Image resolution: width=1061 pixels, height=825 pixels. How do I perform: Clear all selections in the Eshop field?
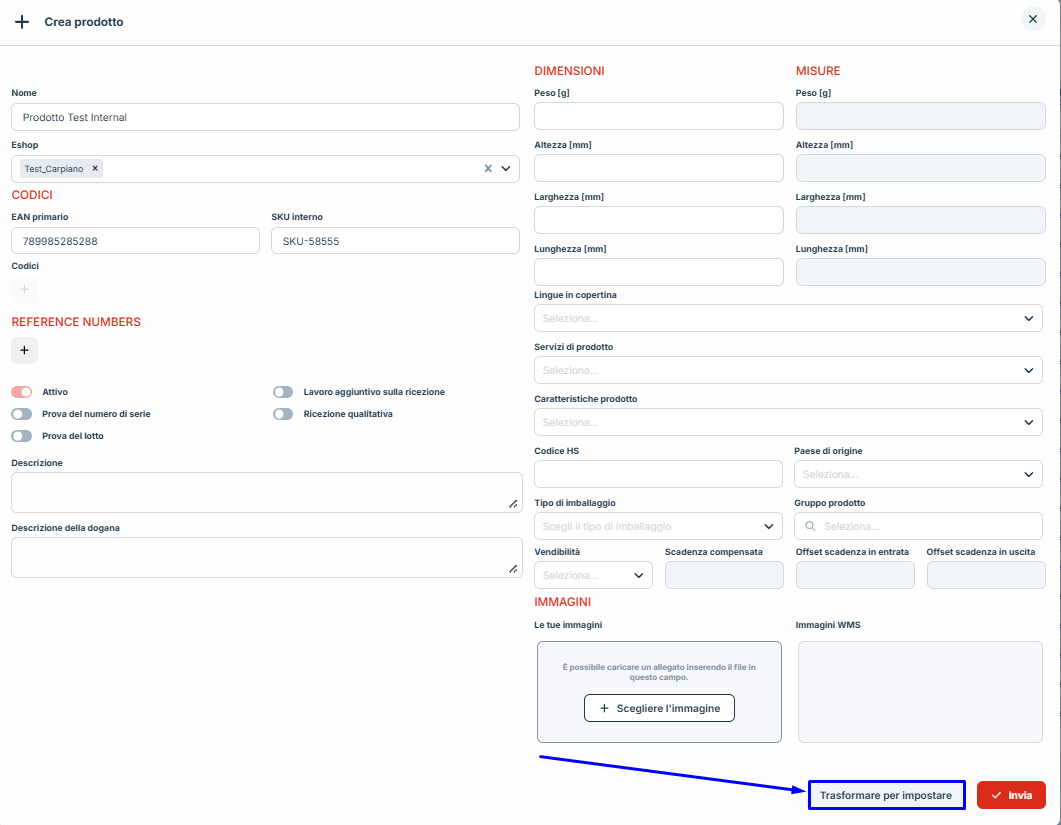click(x=488, y=169)
